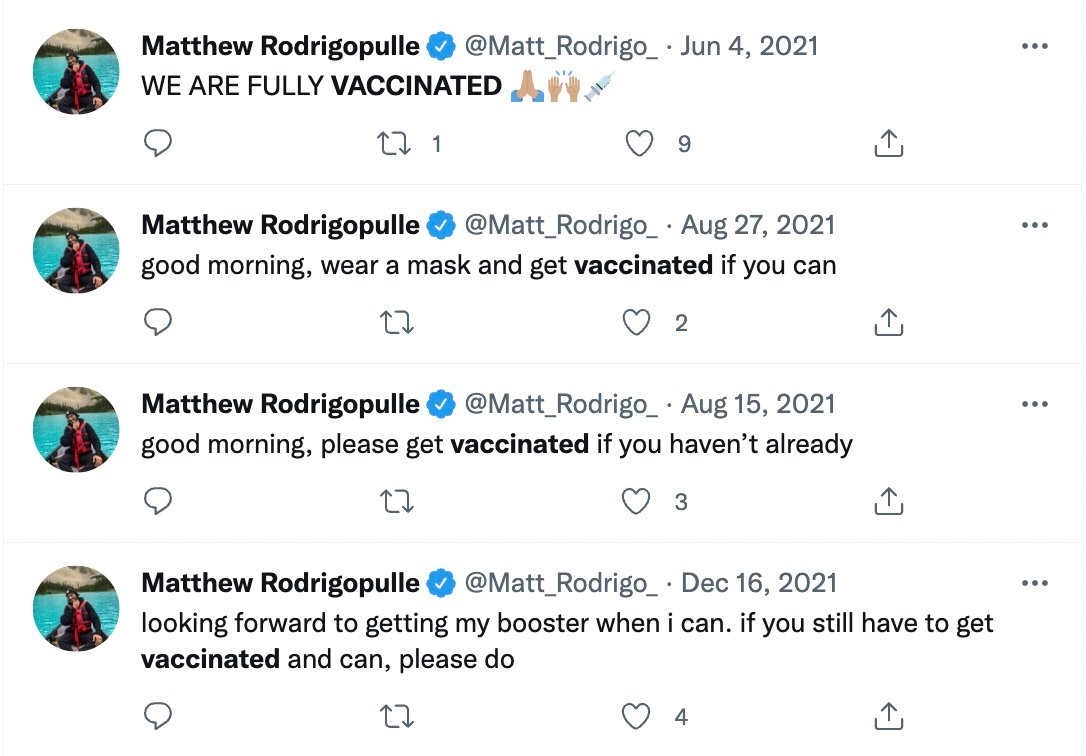Share the Dec 16, 2021 booster tweet
Viewport: 1086px width, 756px height.
pos(888,716)
